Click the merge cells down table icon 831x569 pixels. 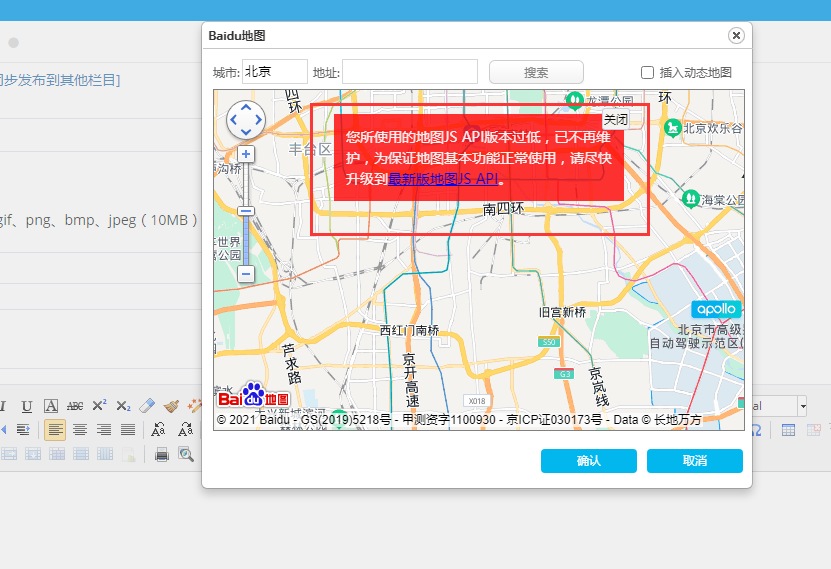click(x=33, y=454)
